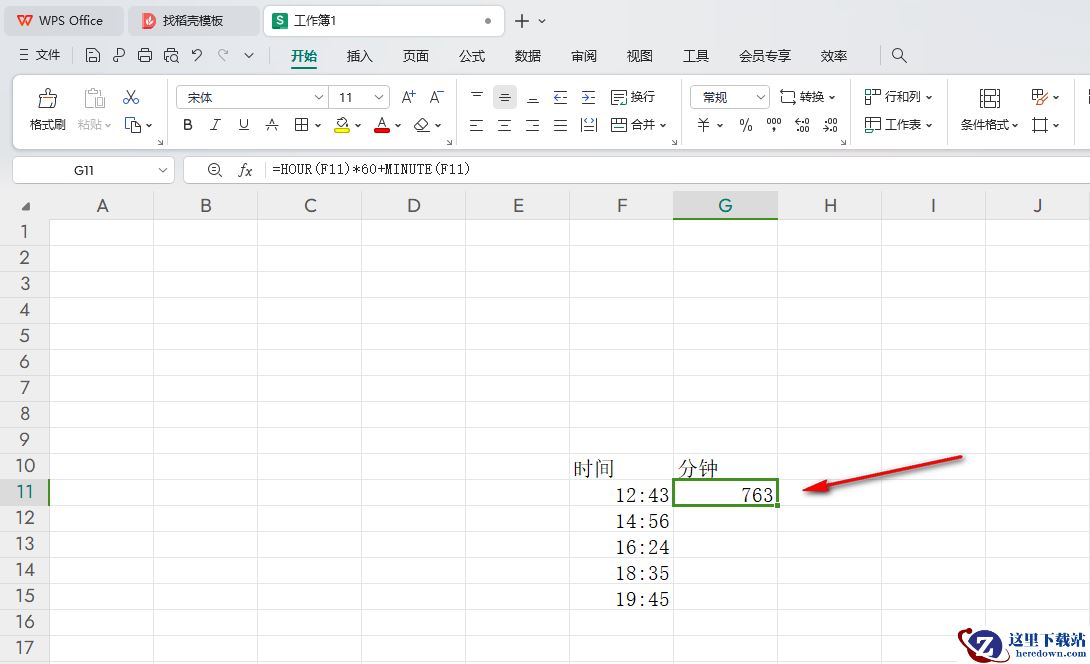The image size is (1090, 664).
Task: Click new tab plus button
Action: point(521,21)
